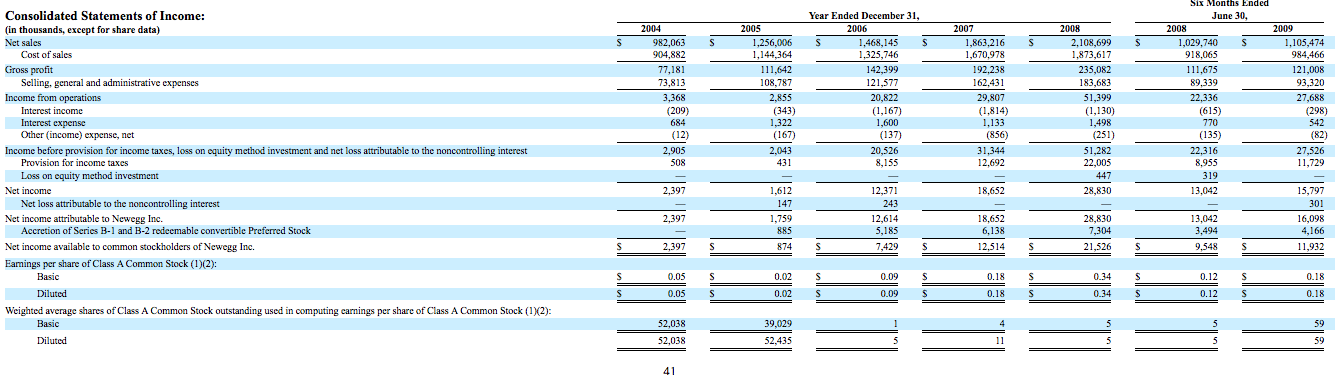
Task: Click net sales value 2,108,699
Action: click(x=1090, y=43)
